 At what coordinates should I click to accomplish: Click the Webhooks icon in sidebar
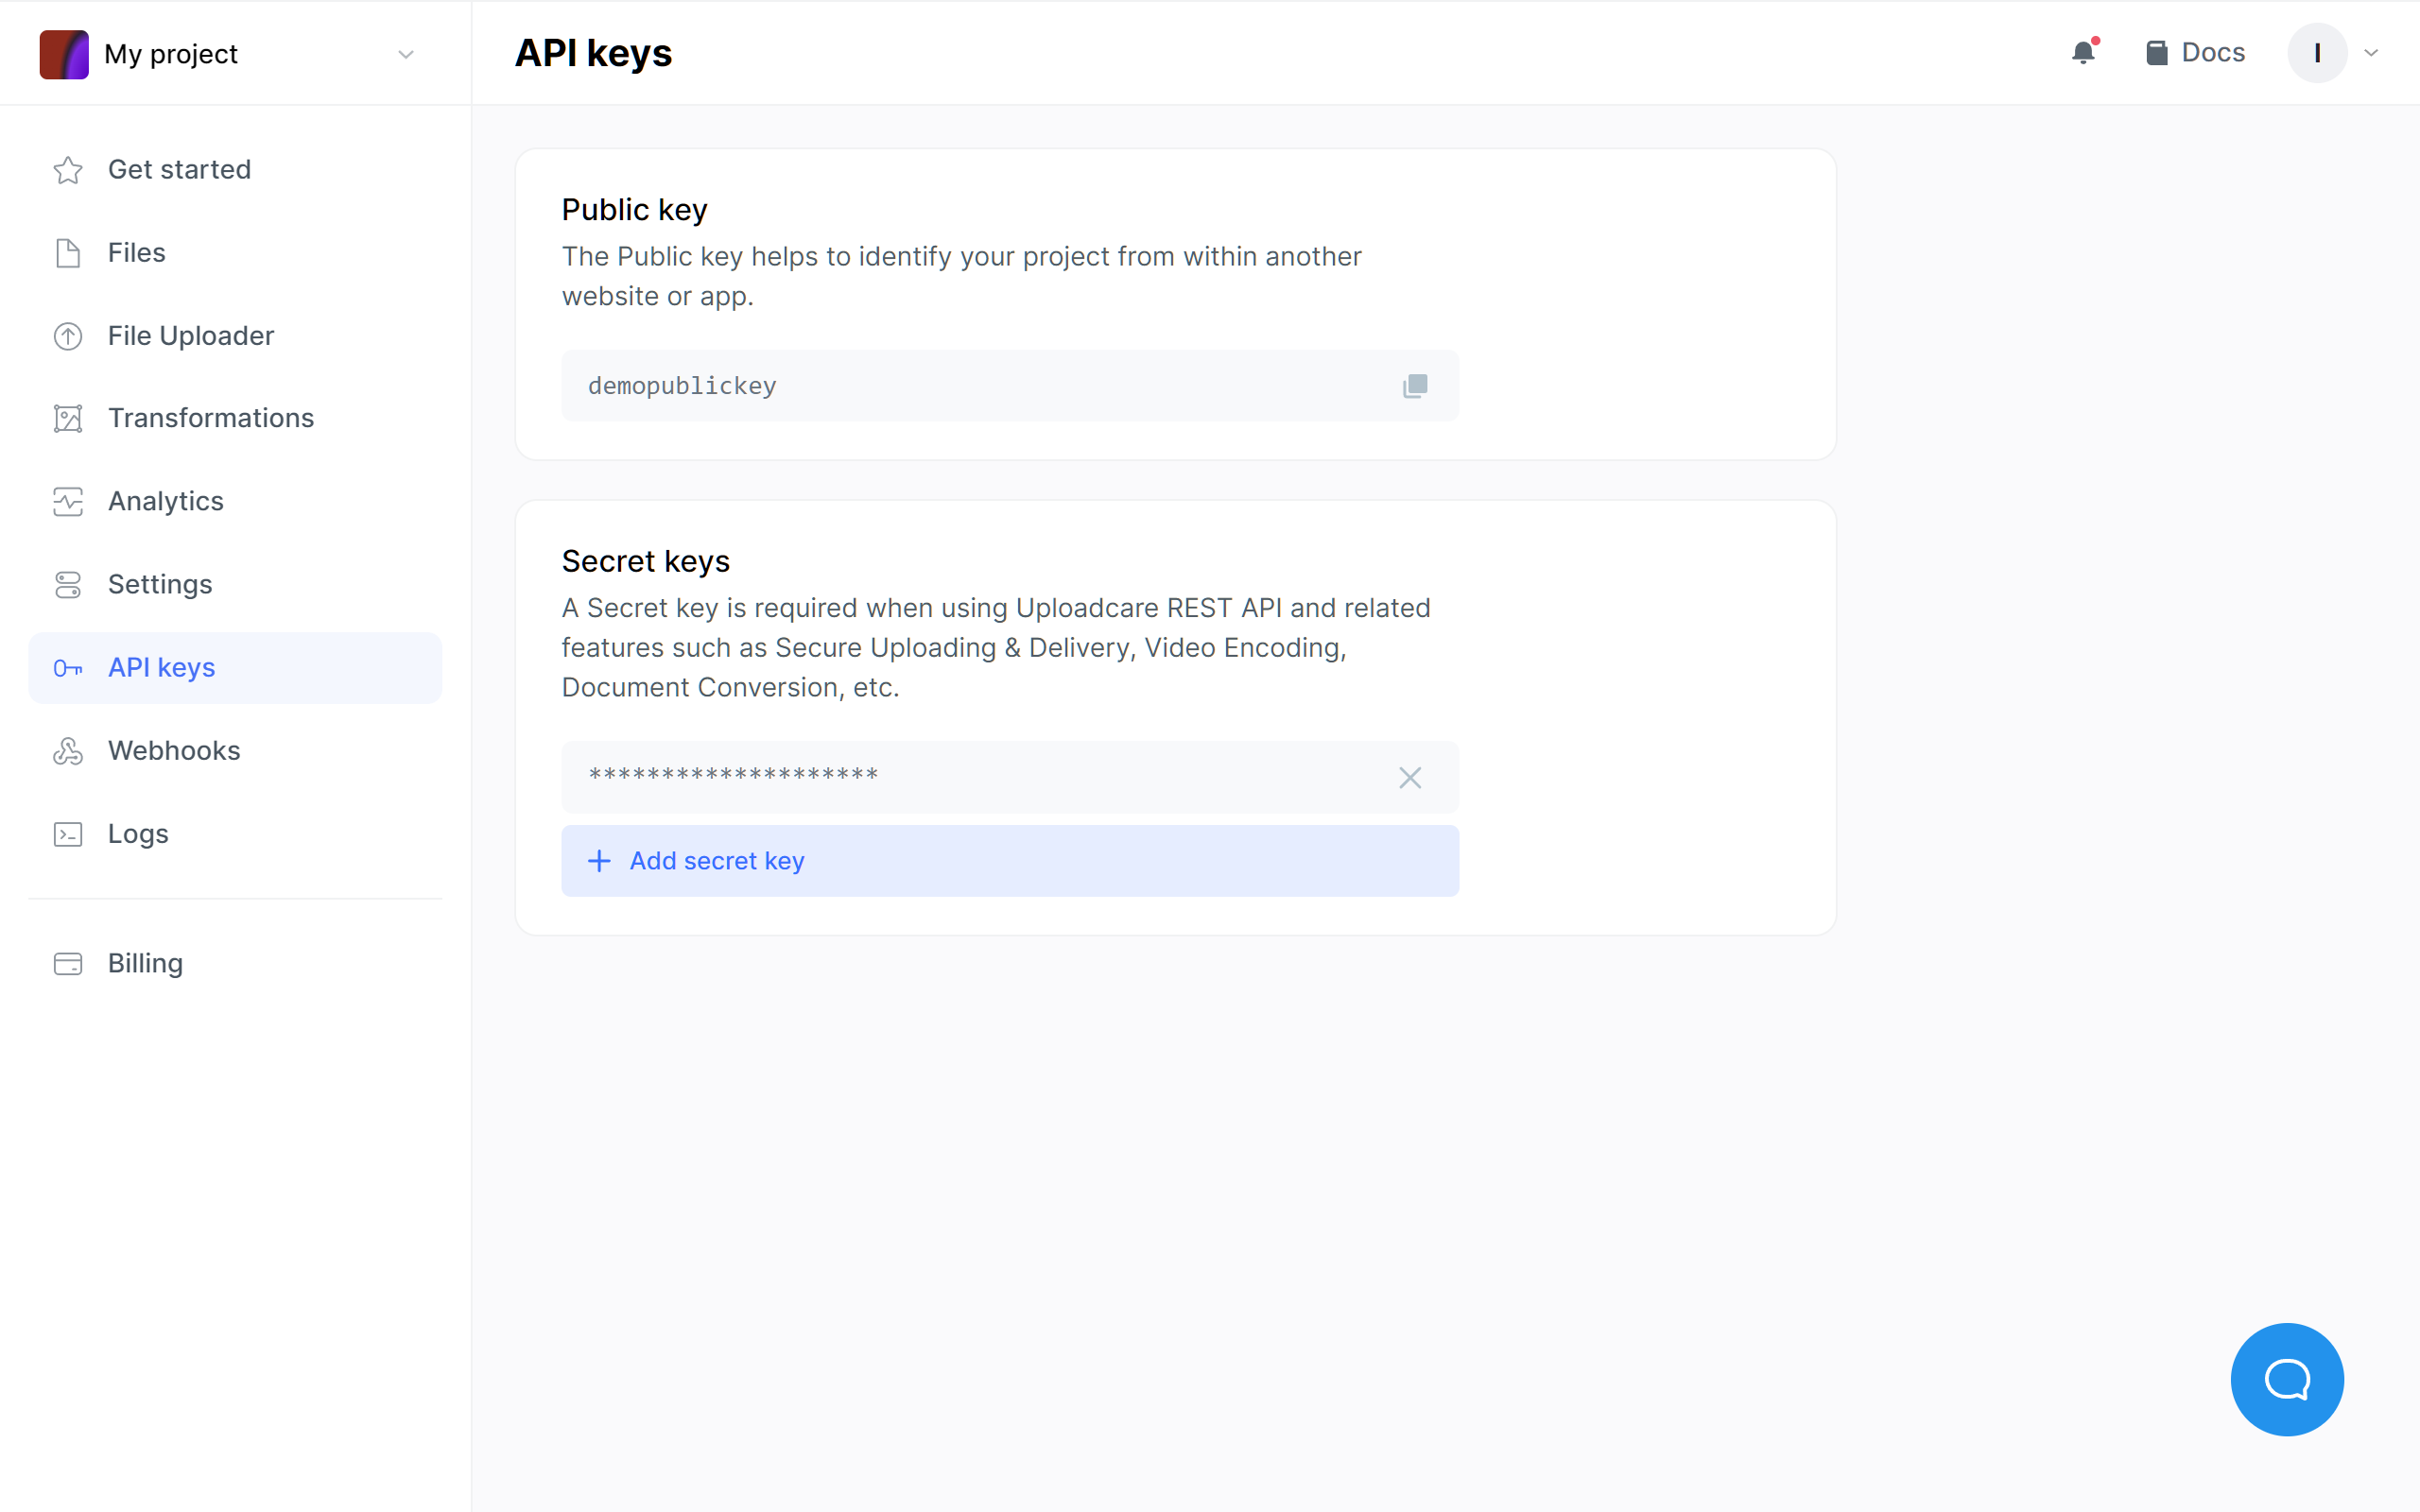point(66,750)
